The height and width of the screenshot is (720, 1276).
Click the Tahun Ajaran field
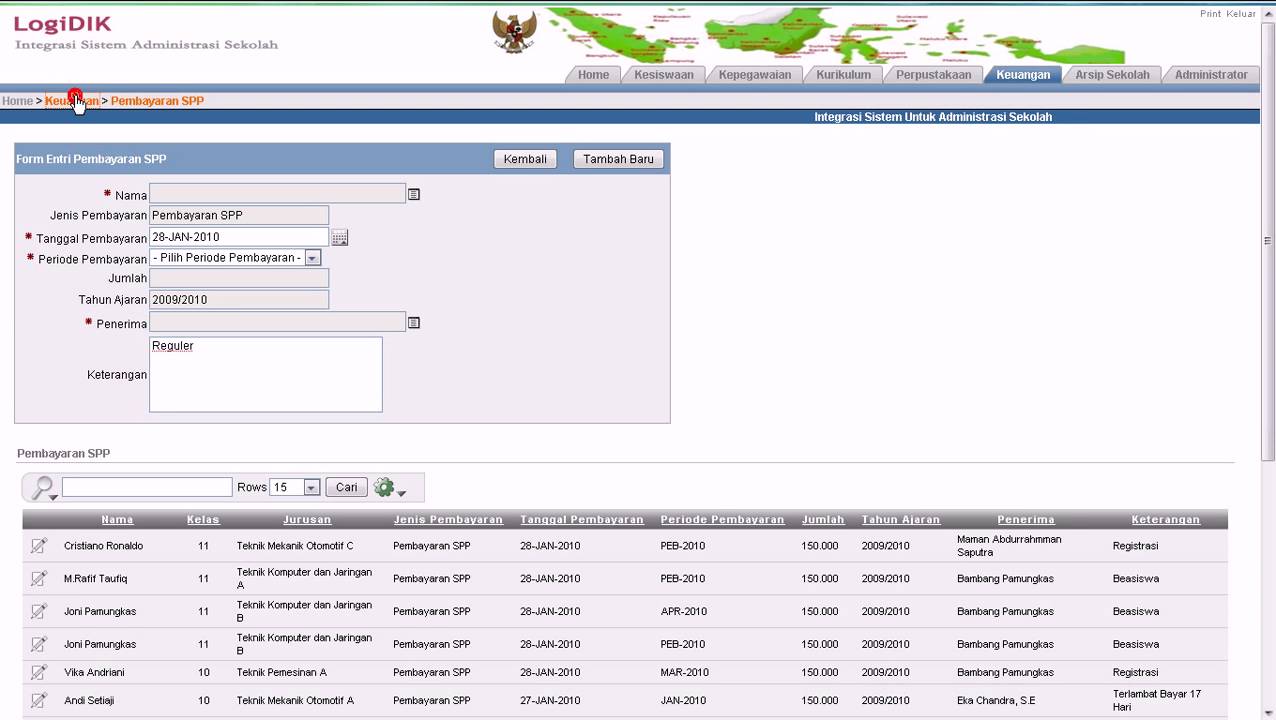click(x=239, y=300)
